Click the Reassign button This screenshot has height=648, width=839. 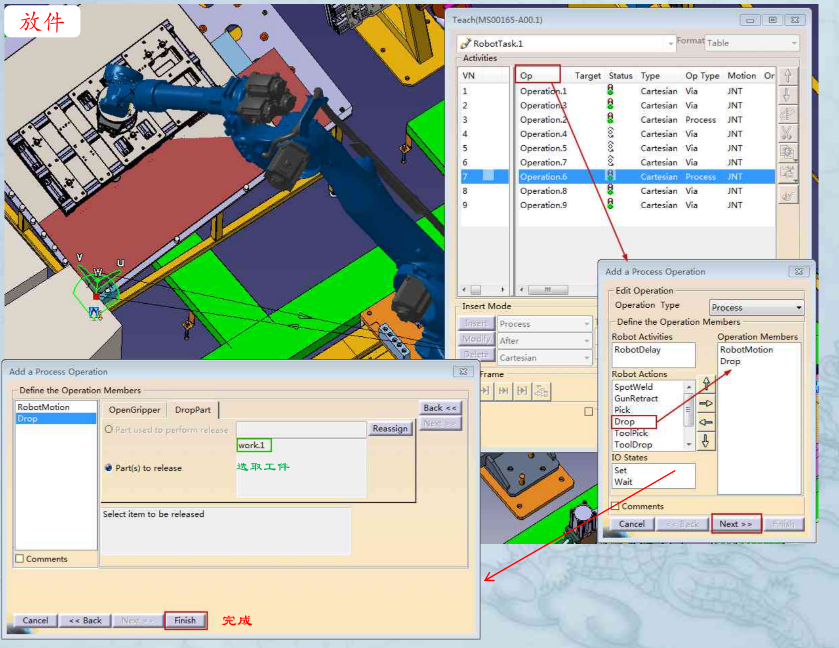tap(390, 429)
